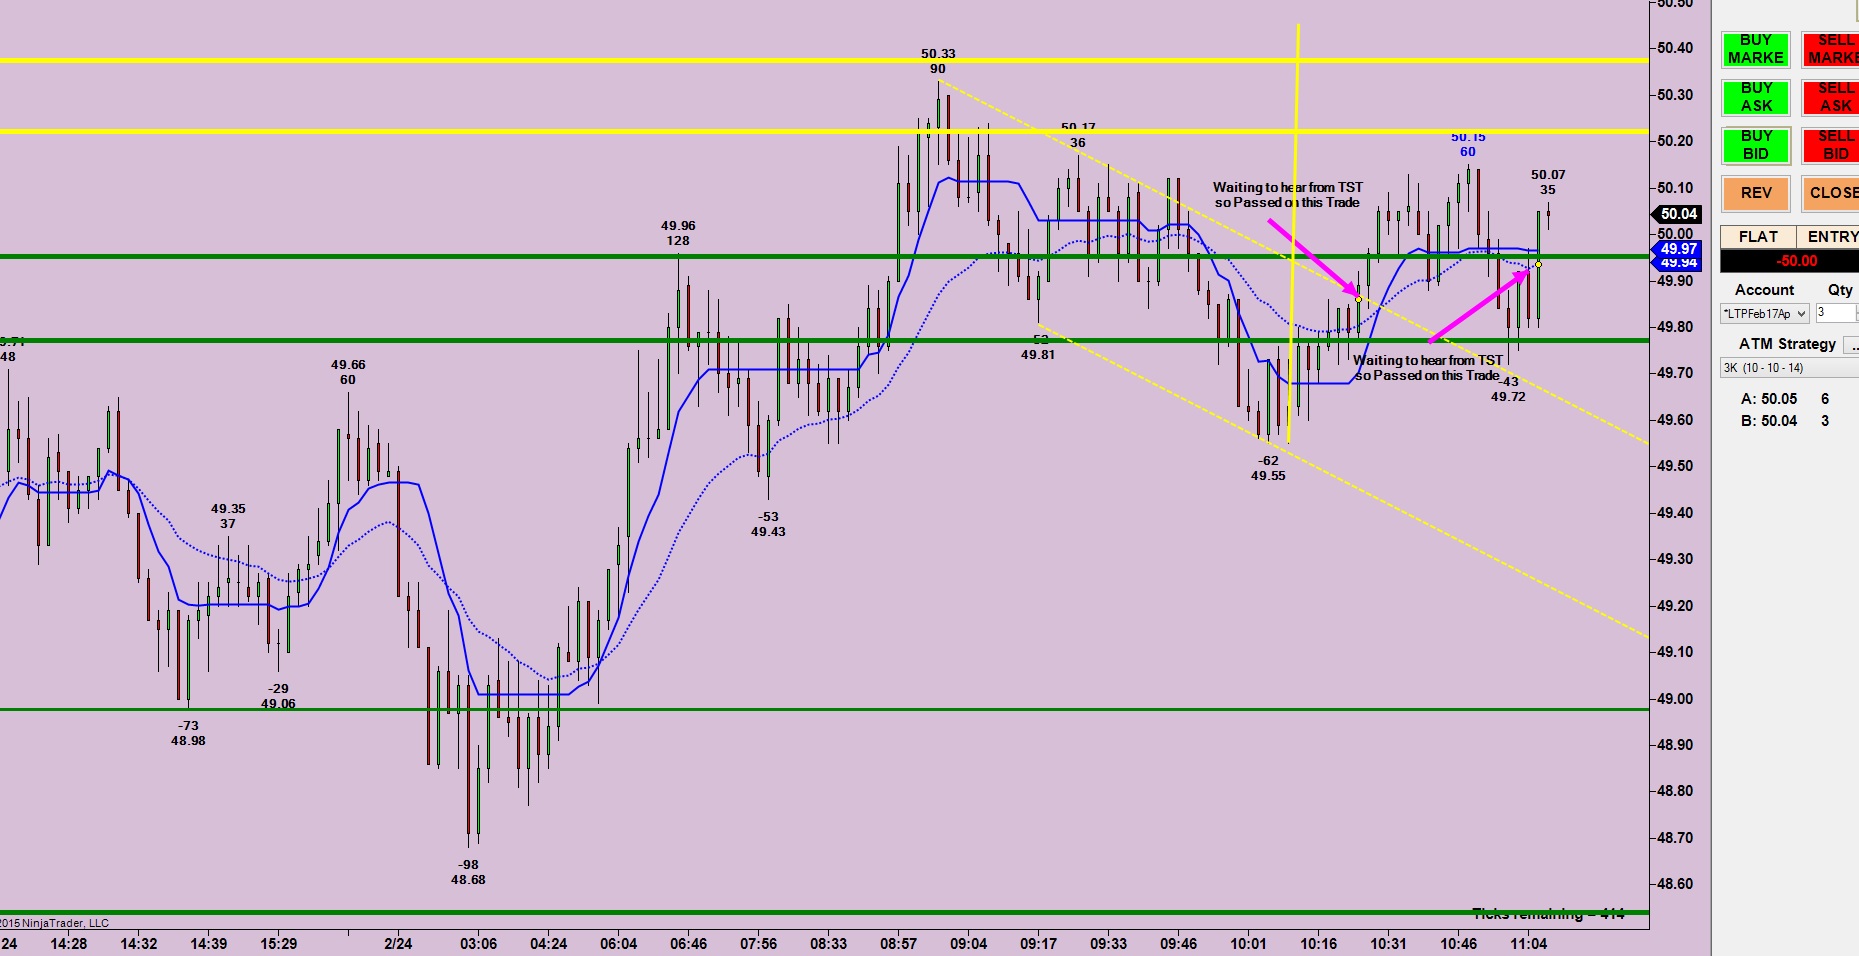
Task: Open ATM Strategy settings with the ellipsis button
Action: 1851,345
